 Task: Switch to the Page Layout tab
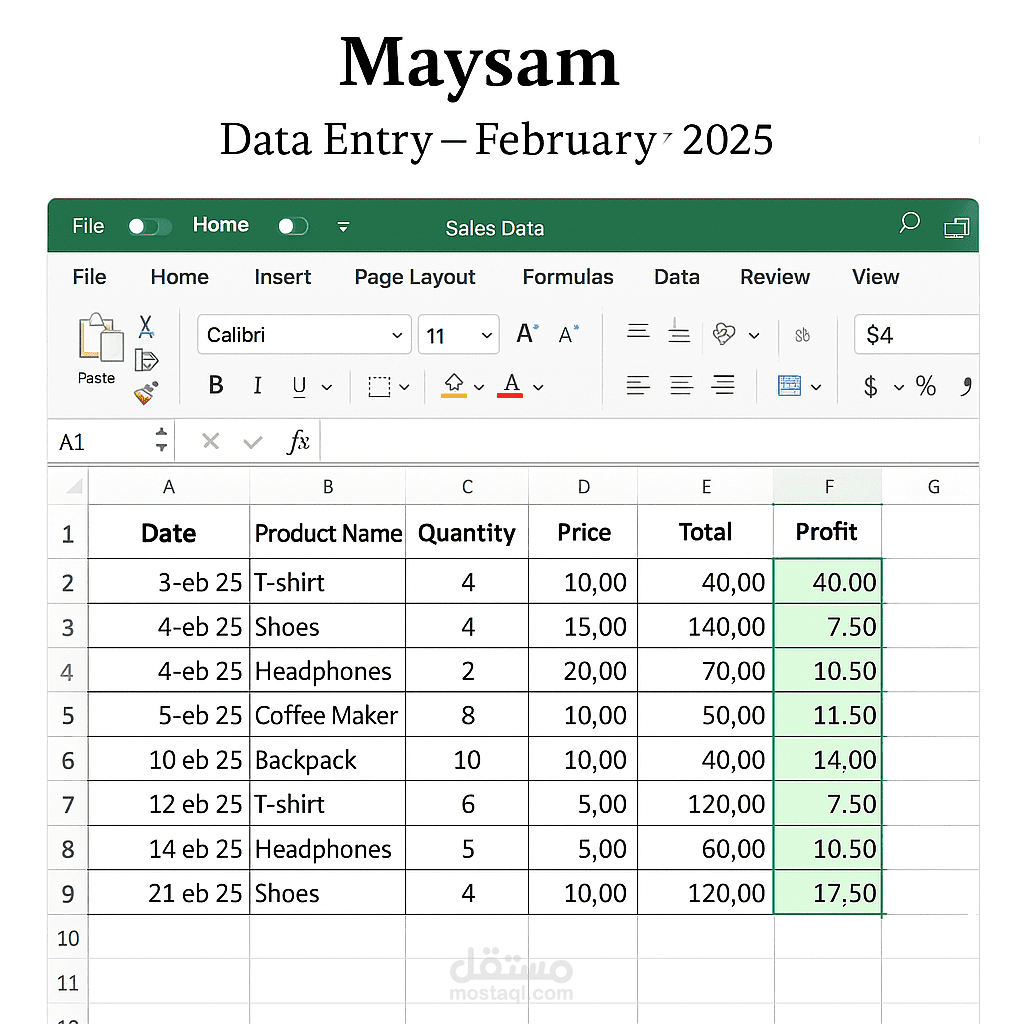pos(415,278)
